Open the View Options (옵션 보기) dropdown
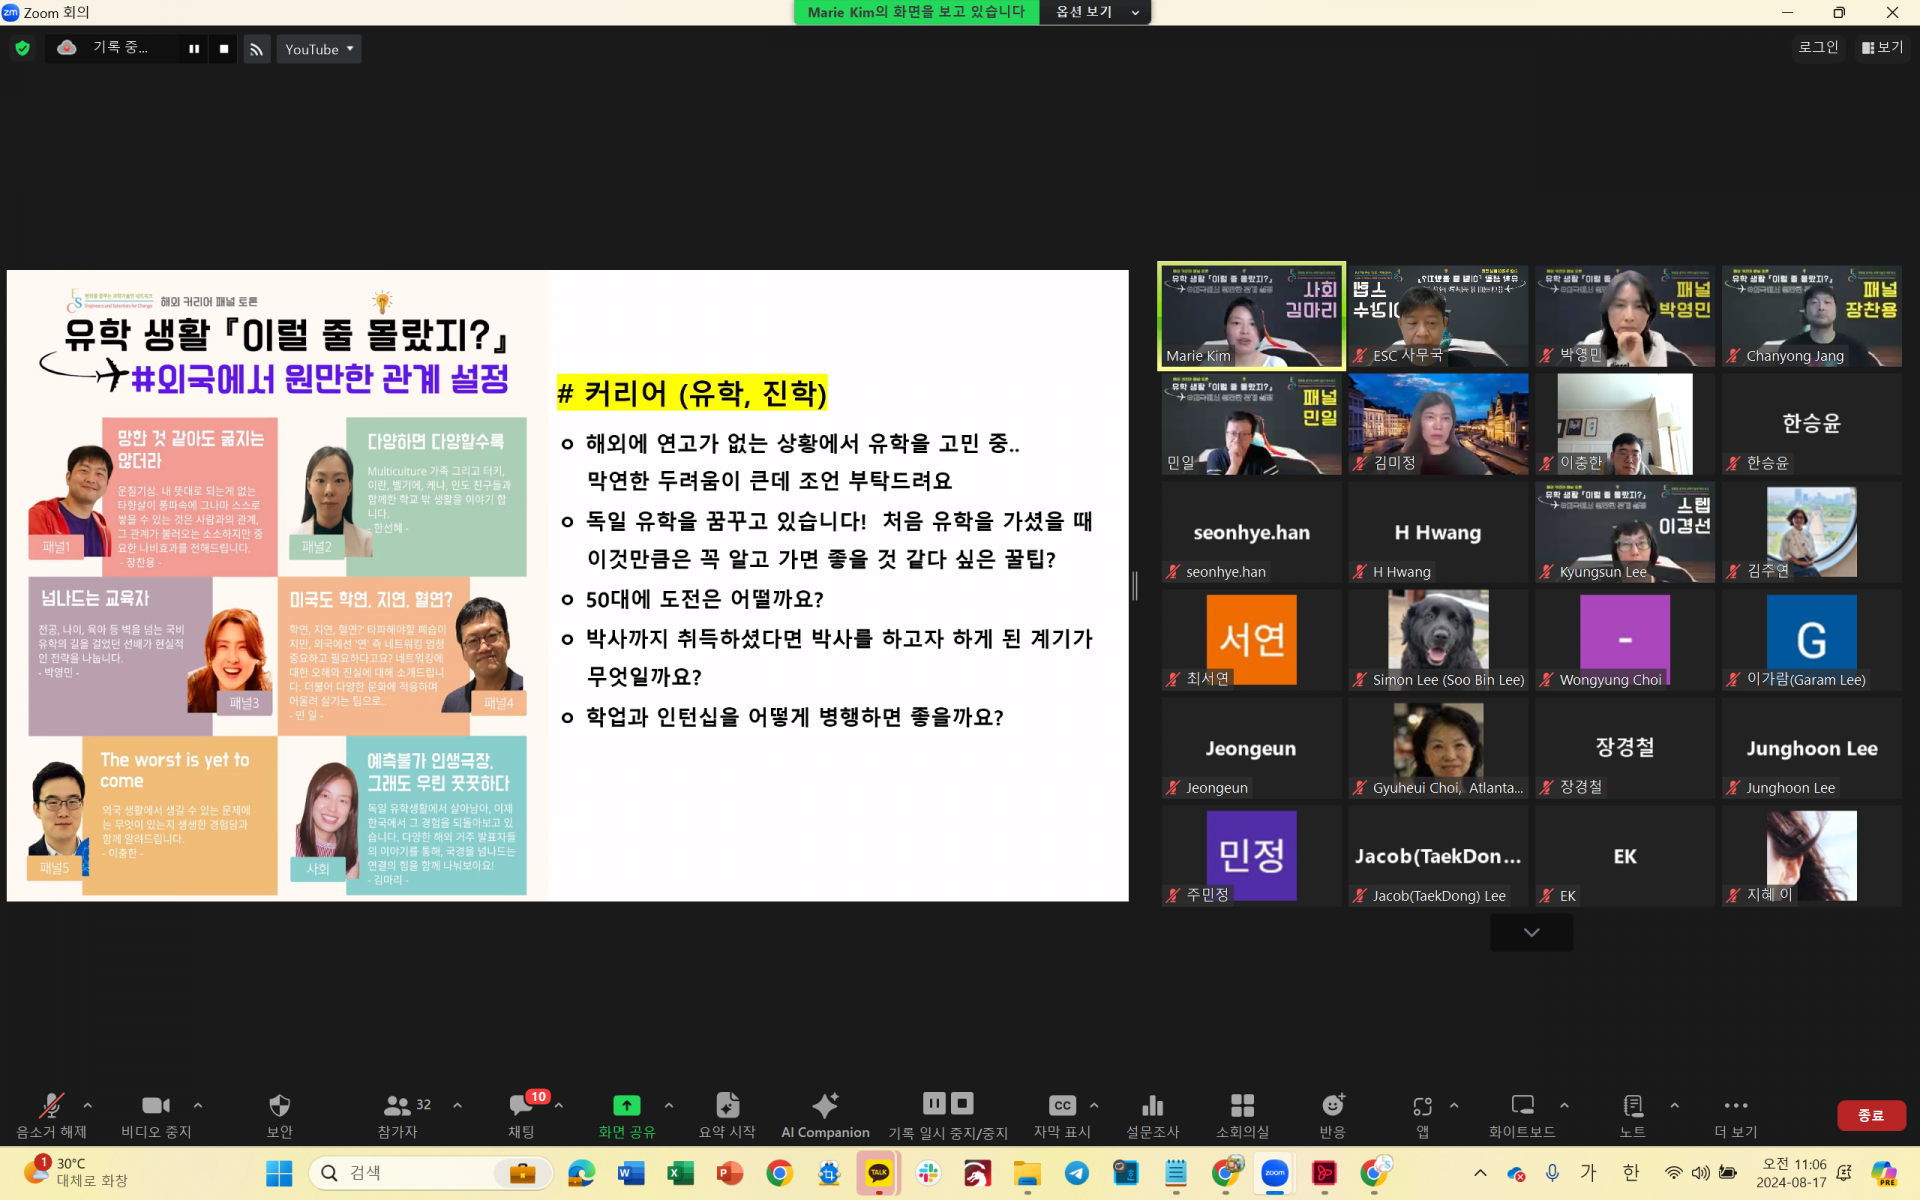 coord(1096,12)
